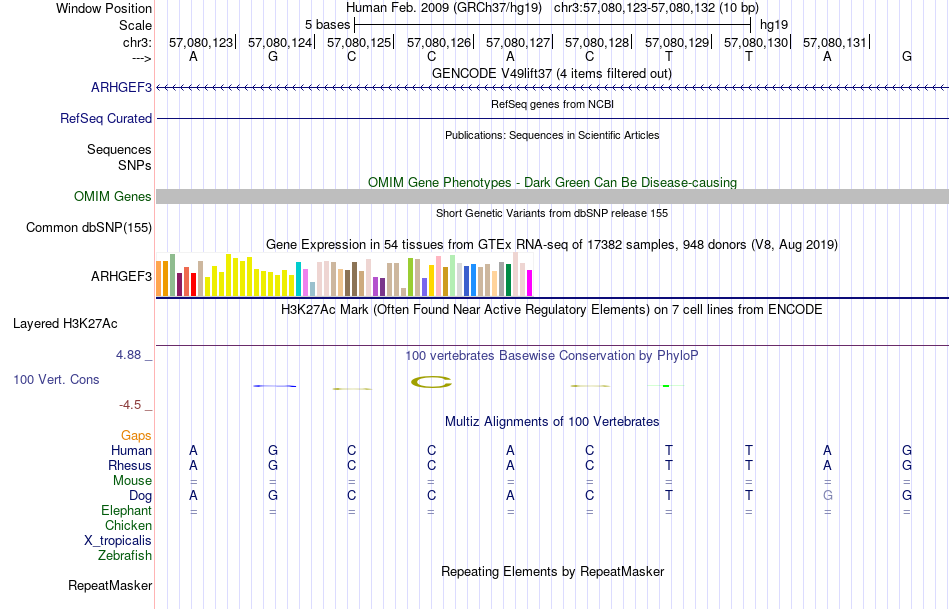Click the Scale label

(136, 25)
